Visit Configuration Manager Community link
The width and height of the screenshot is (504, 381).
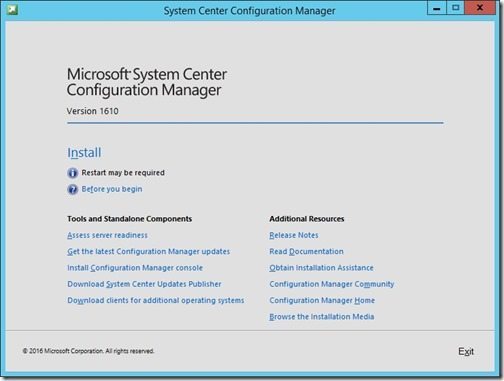point(331,284)
